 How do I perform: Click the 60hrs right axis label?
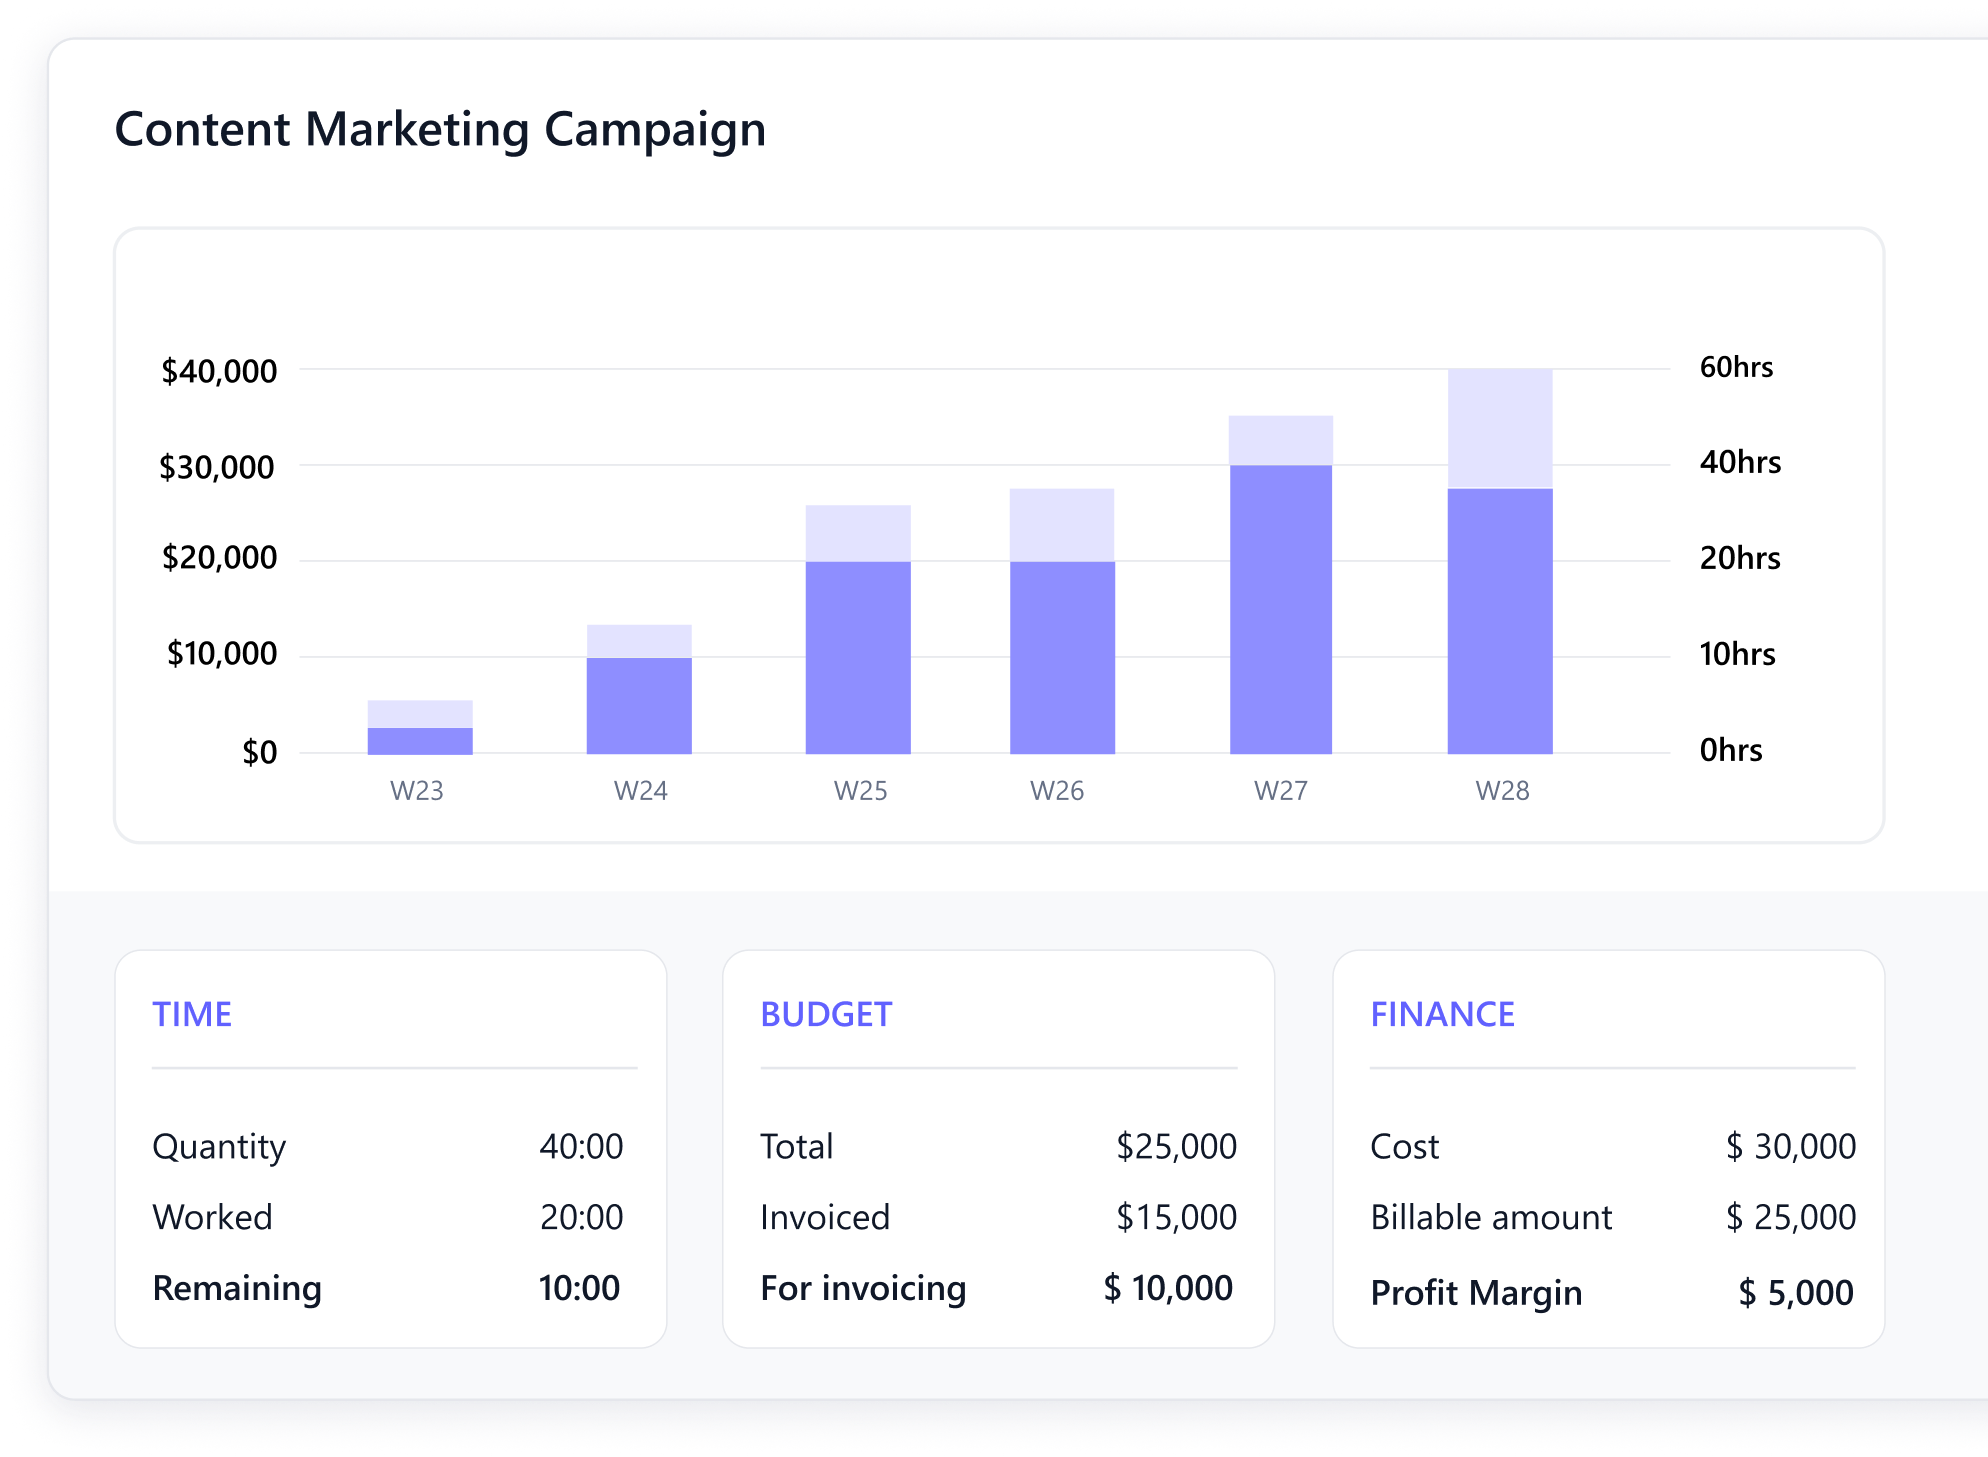(1736, 367)
